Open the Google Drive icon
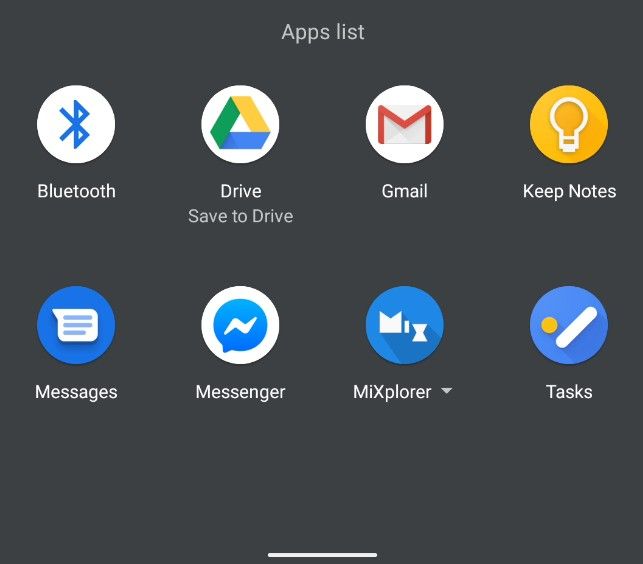Viewport: 643px width, 564px height. click(x=240, y=124)
